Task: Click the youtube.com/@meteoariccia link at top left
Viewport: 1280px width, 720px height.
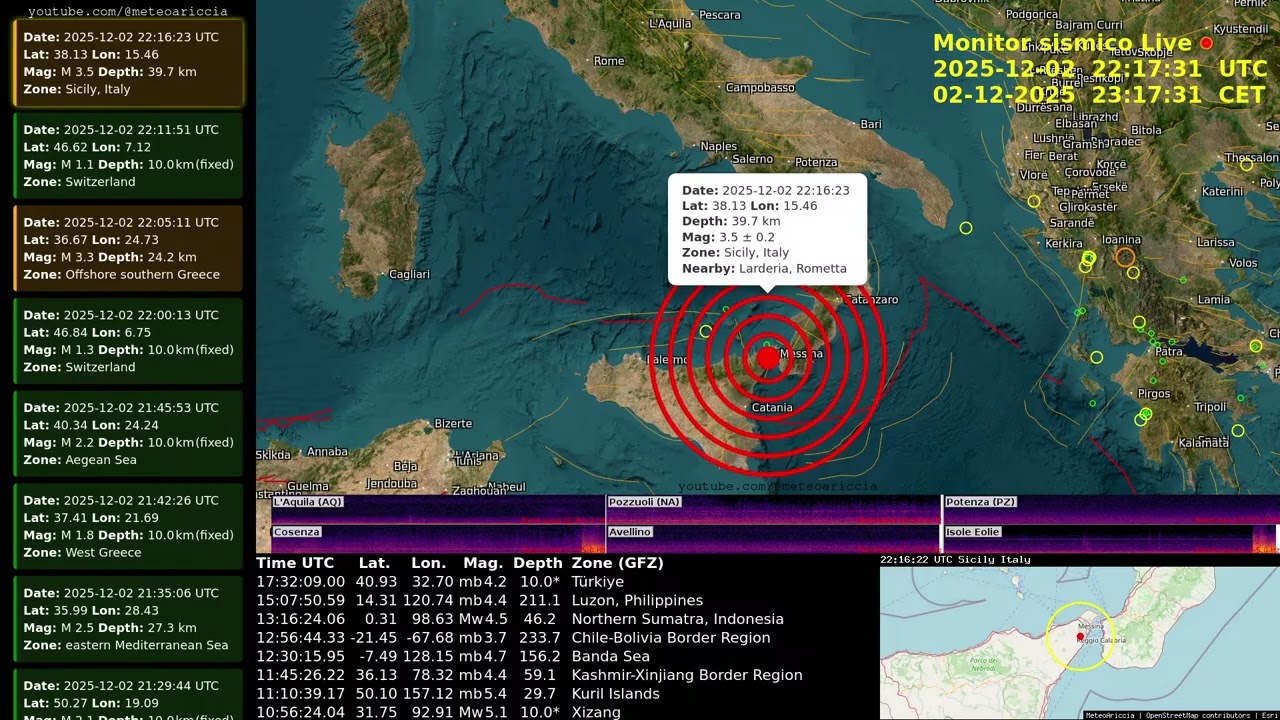Action: click(x=128, y=12)
